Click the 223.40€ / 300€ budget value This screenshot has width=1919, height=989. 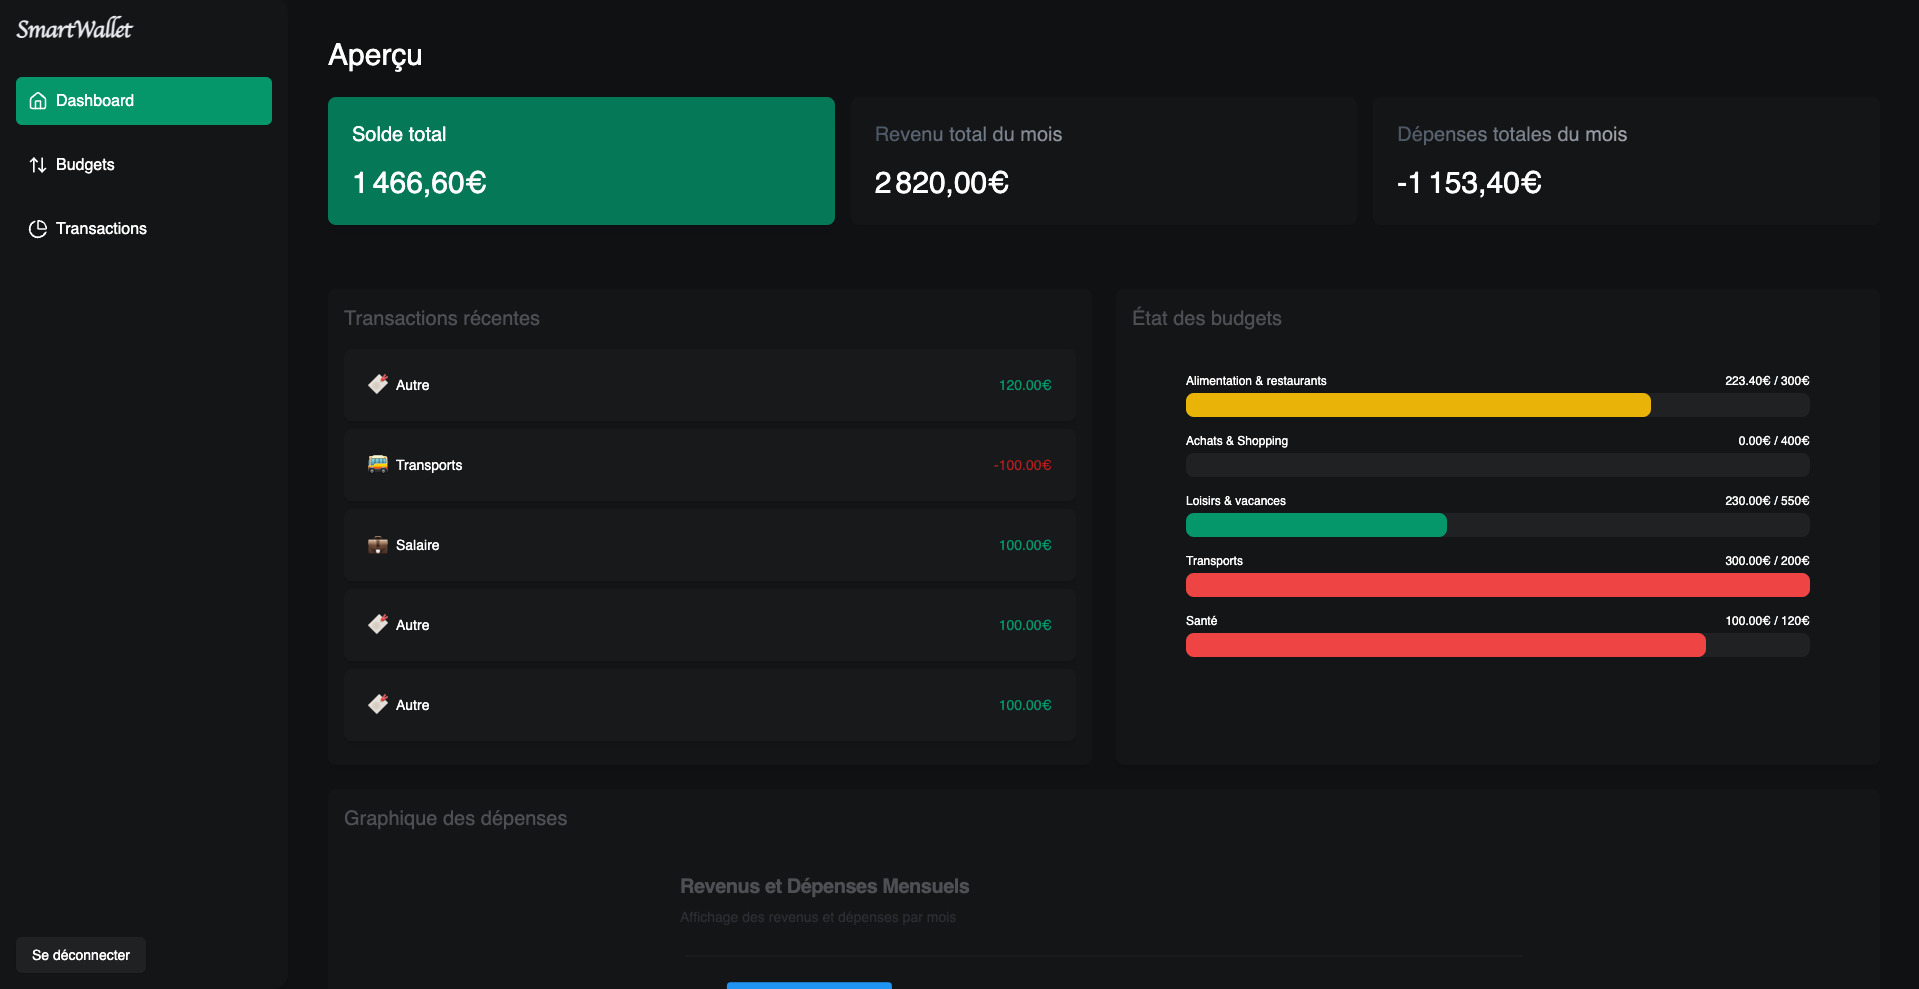coord(1767,381)
